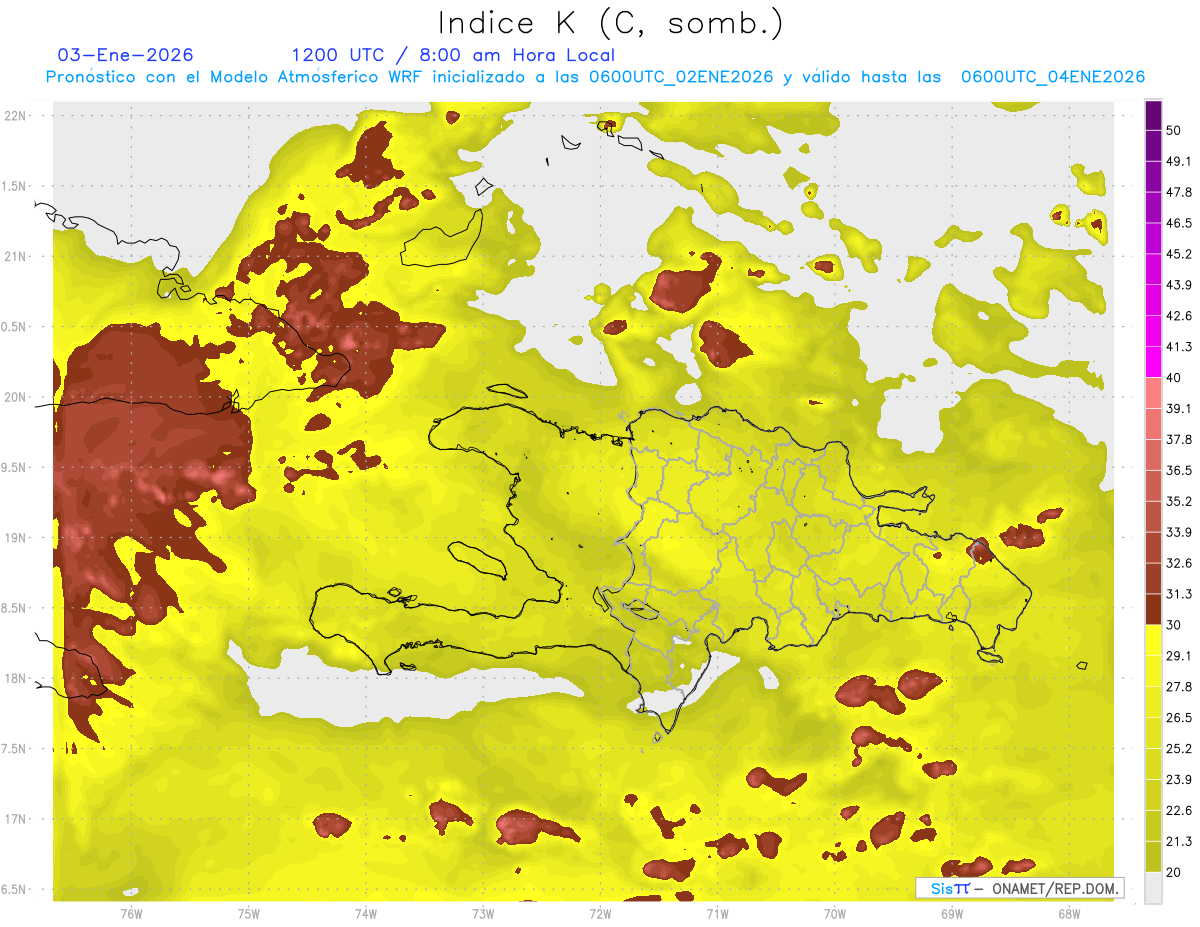Click the legend value "49.1"

(x=1180, y=162)
